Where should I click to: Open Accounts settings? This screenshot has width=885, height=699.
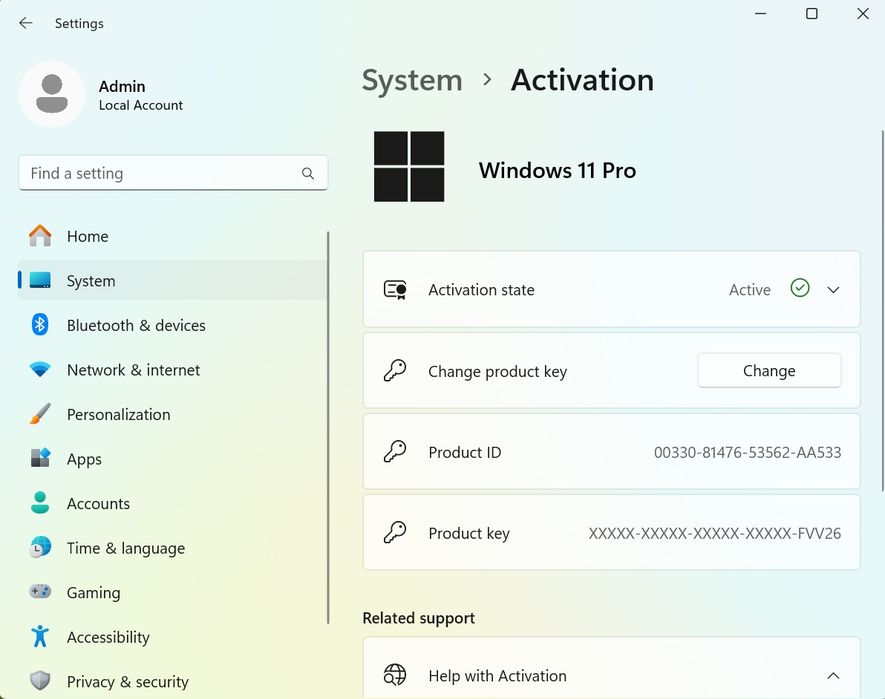click(172, 503)
